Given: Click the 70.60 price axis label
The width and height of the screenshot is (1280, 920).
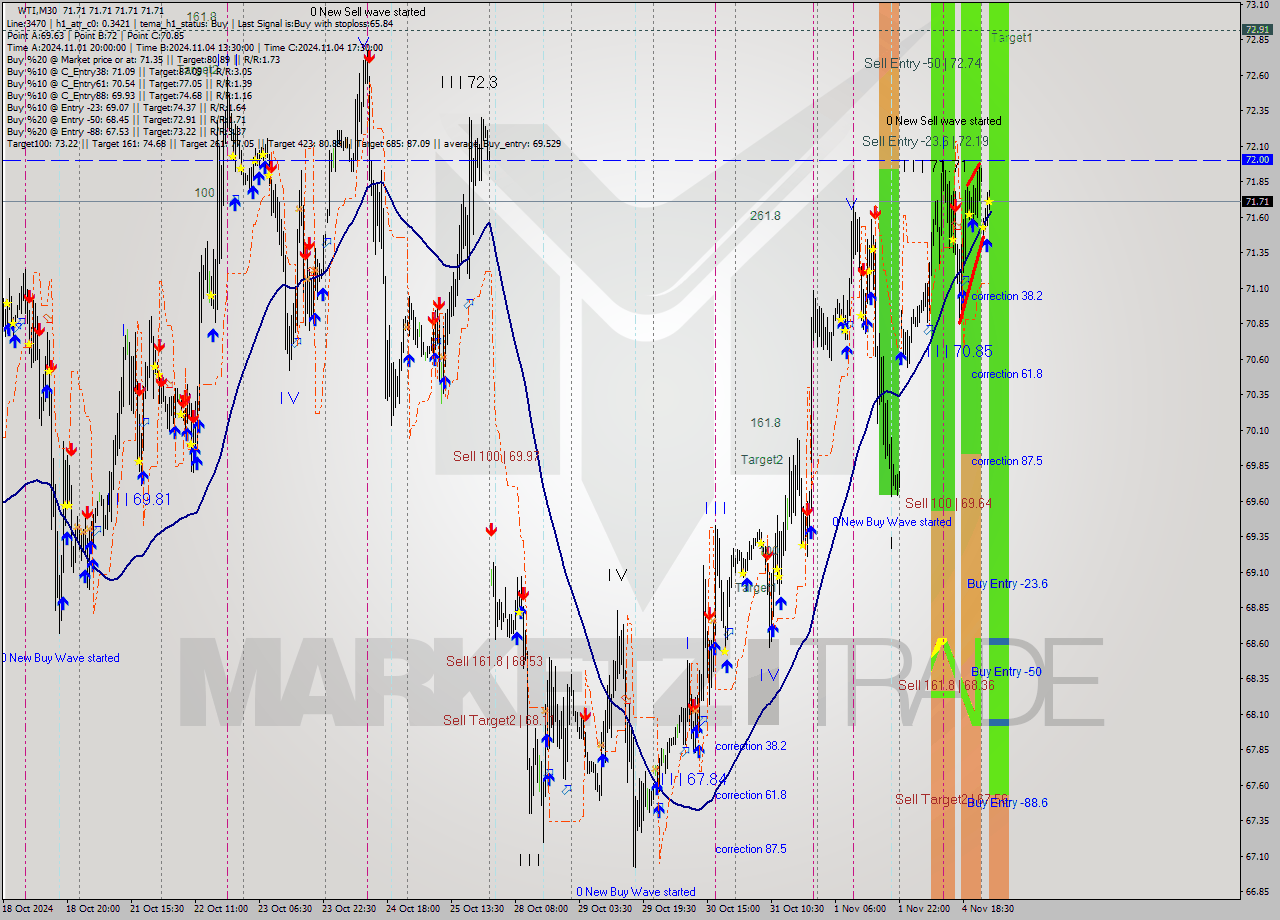Looking at the screenshot, I should click(1257, 359).
